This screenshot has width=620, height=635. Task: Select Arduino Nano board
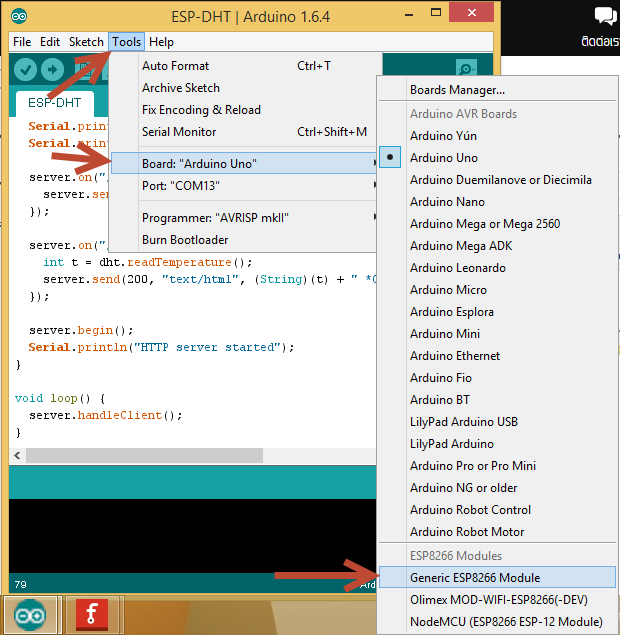point(497,202)
